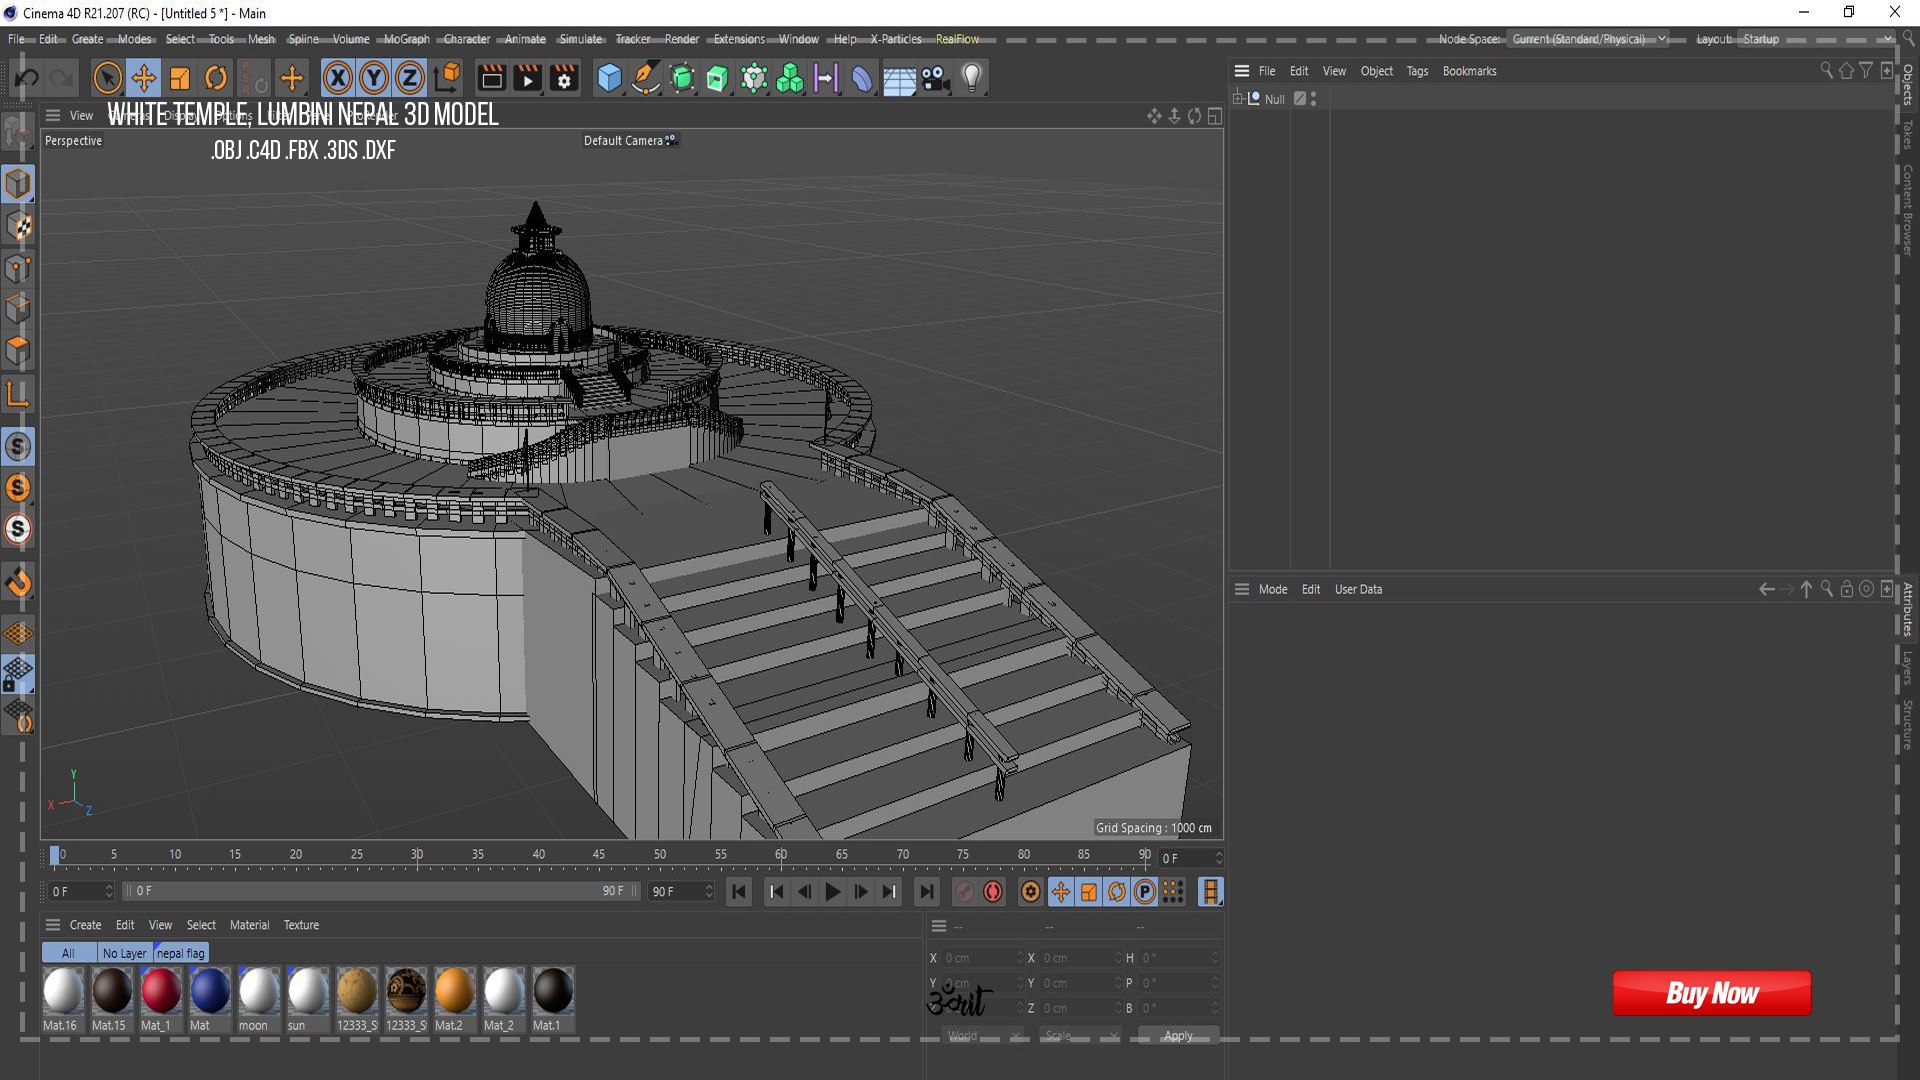The width and height of the screenshot is (1920, 1080).
Task: Open Object Manager hamburger menu
Action: 1241,71
